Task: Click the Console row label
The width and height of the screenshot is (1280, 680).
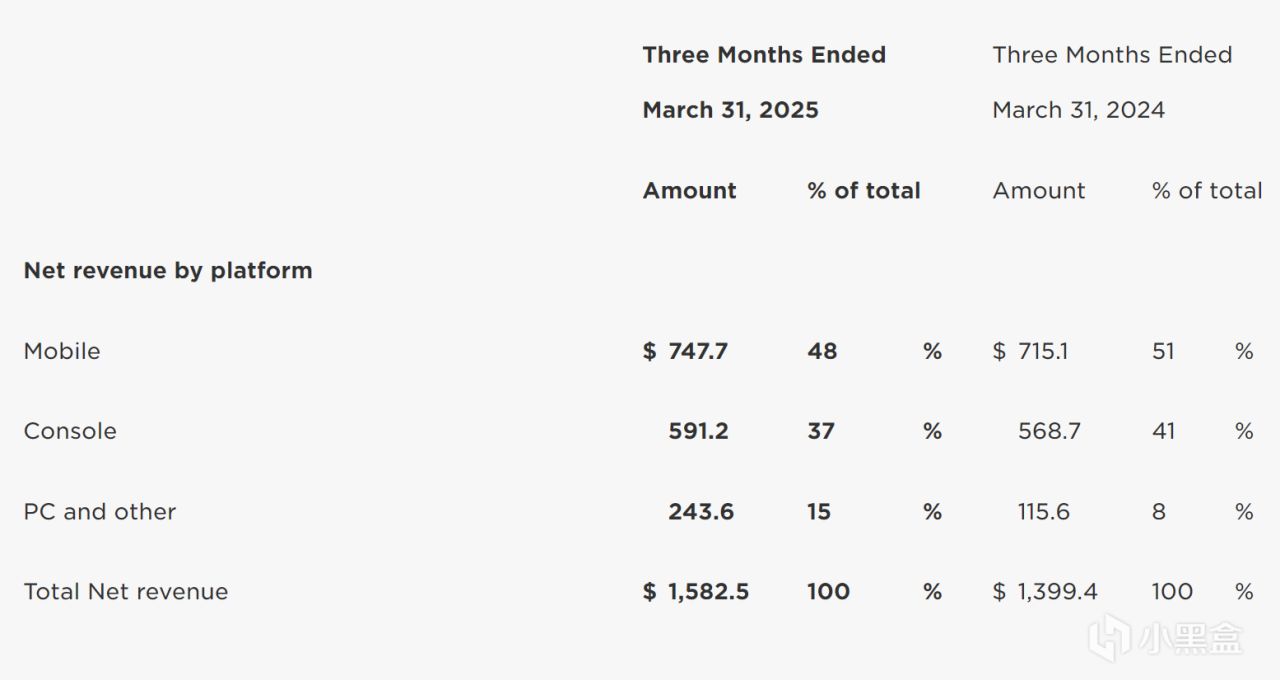Action: [70, 431]
